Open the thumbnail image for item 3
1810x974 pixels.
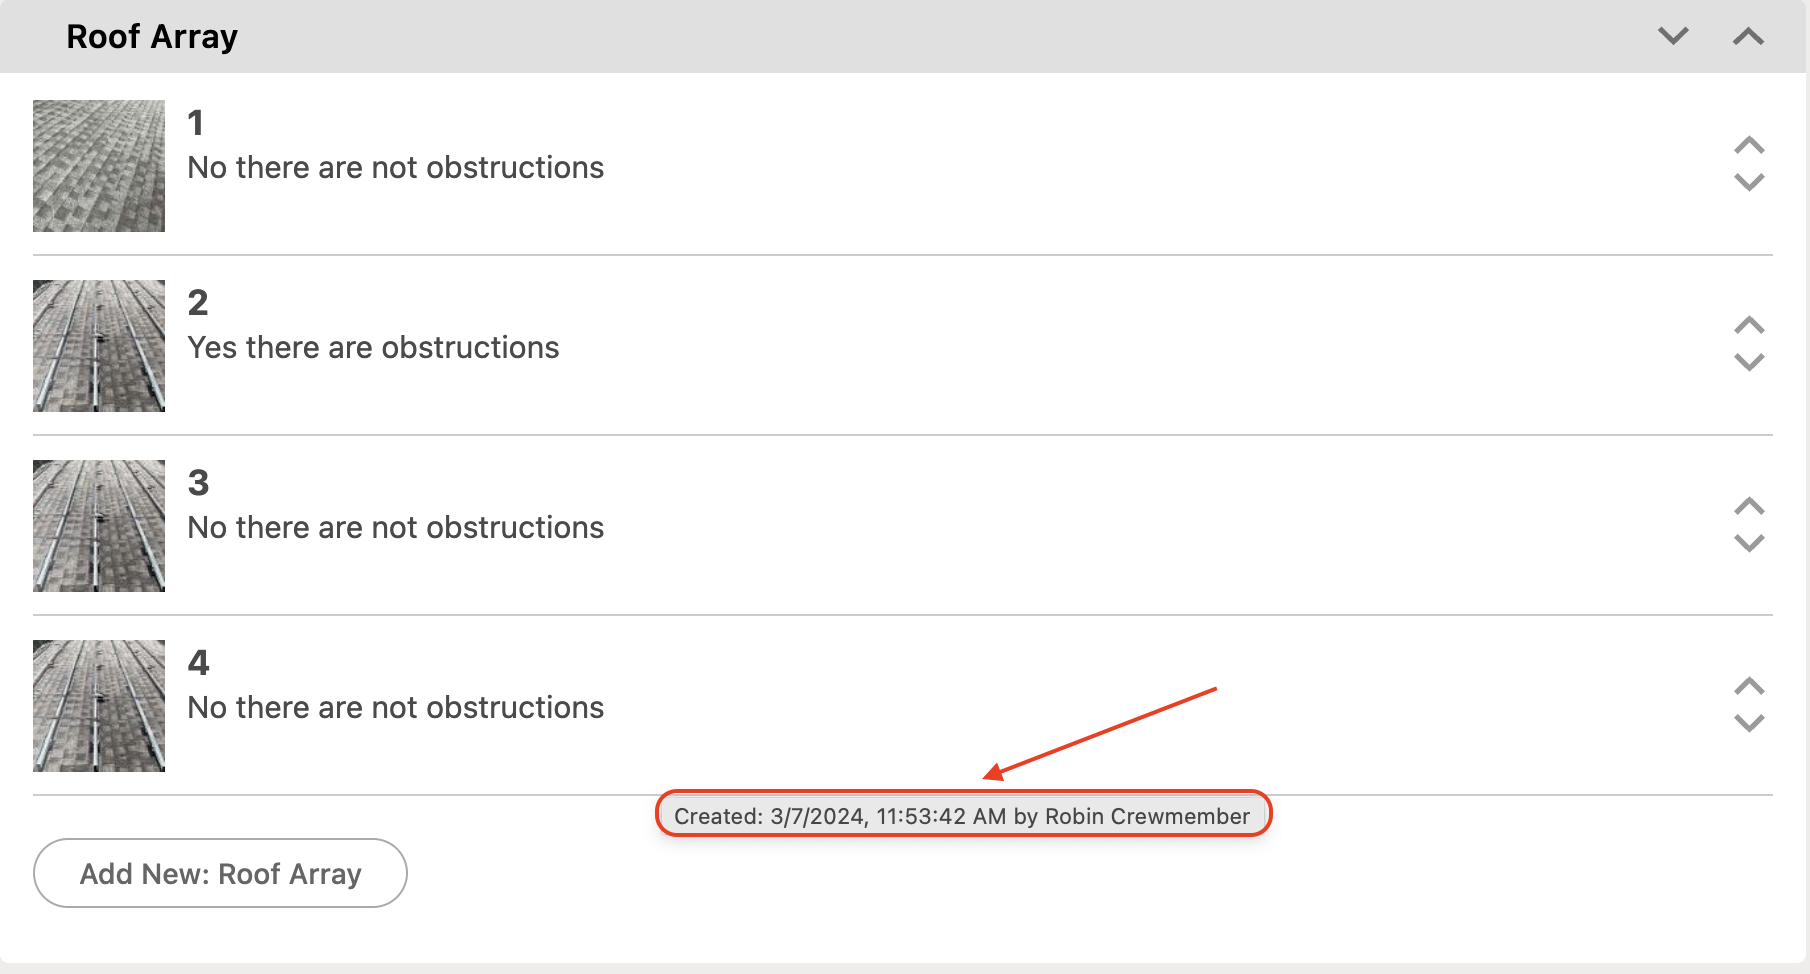tap(99, 526)
